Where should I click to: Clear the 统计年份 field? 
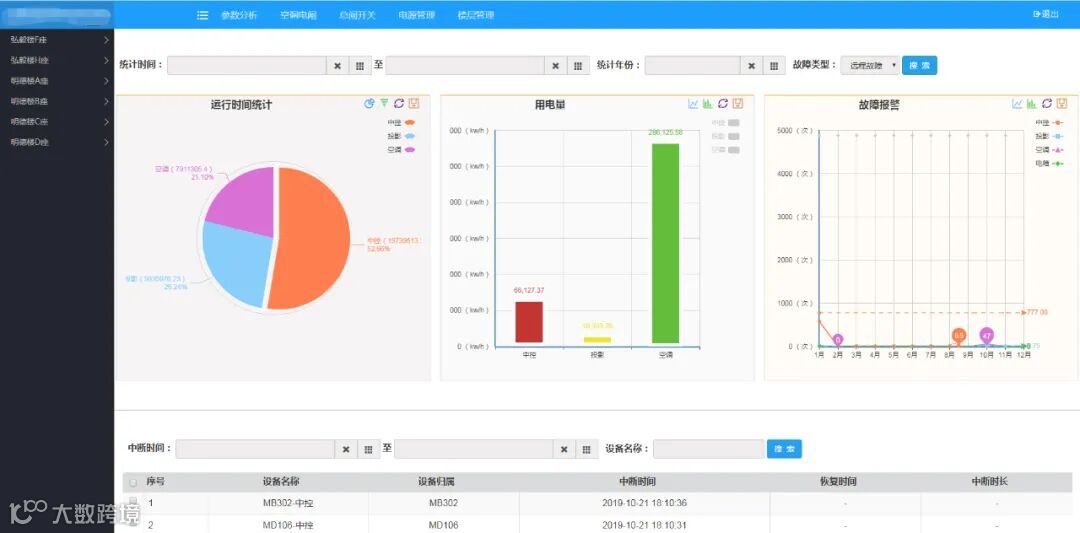[751, 66]
